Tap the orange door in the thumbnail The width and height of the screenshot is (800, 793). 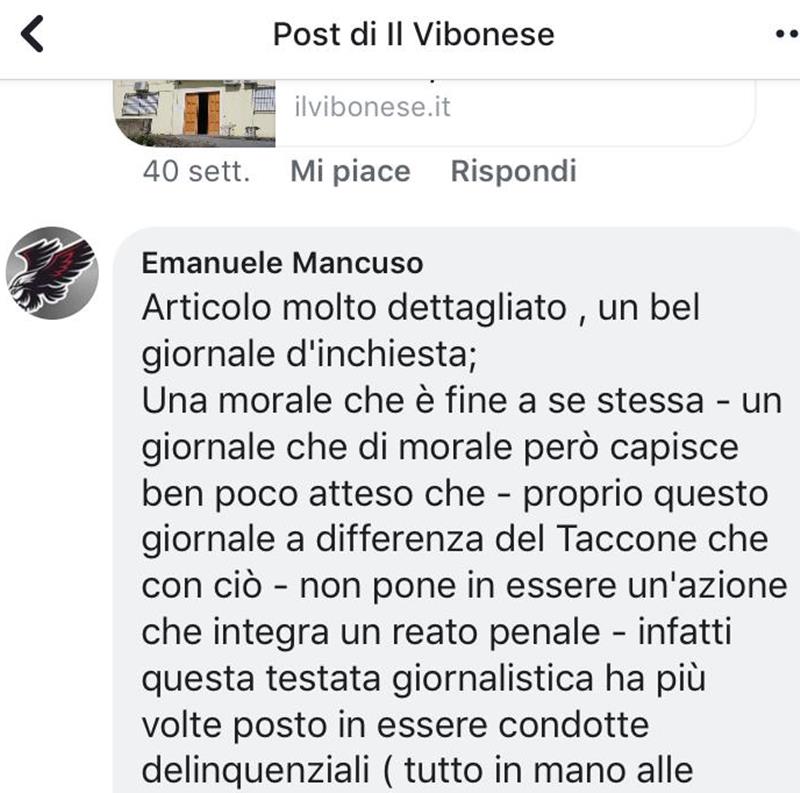click(x=202, y=113)
